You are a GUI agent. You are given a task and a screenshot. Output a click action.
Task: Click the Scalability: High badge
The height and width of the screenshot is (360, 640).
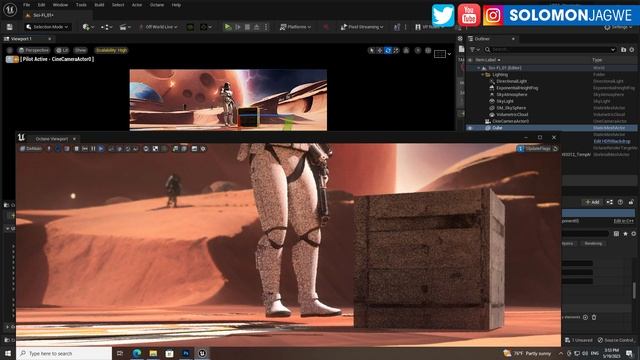point(111,50)
